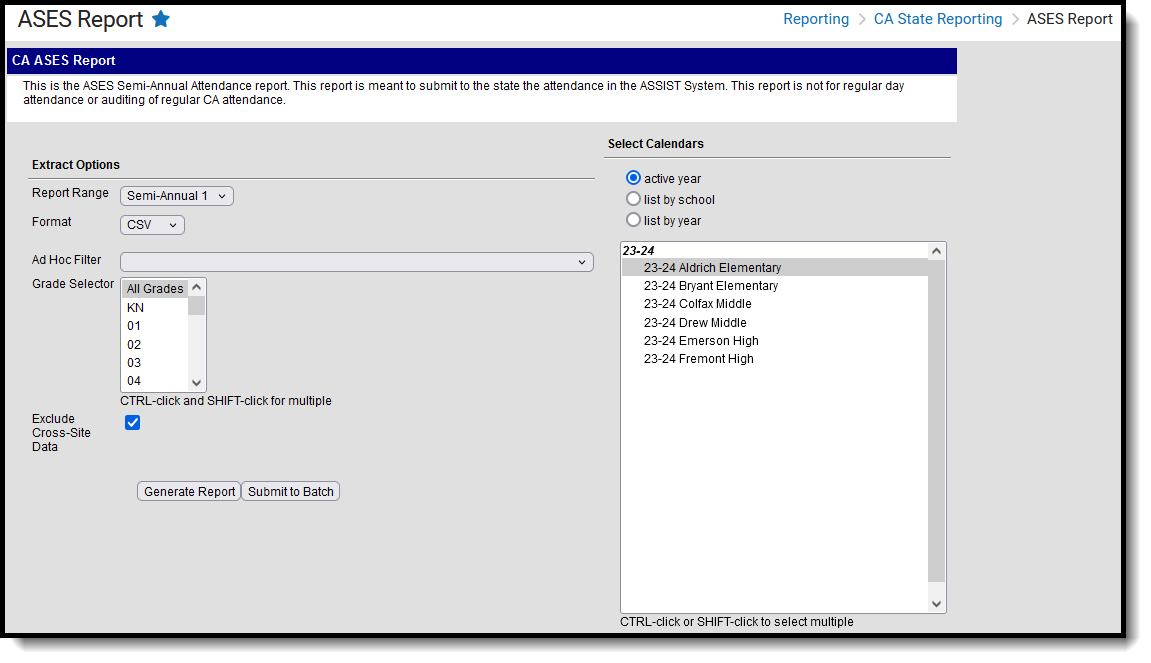Viewport: 1151px width, 663px height.
Task: Click the Grade Selector scroll up arrow
Action: [x=196, y=288]
